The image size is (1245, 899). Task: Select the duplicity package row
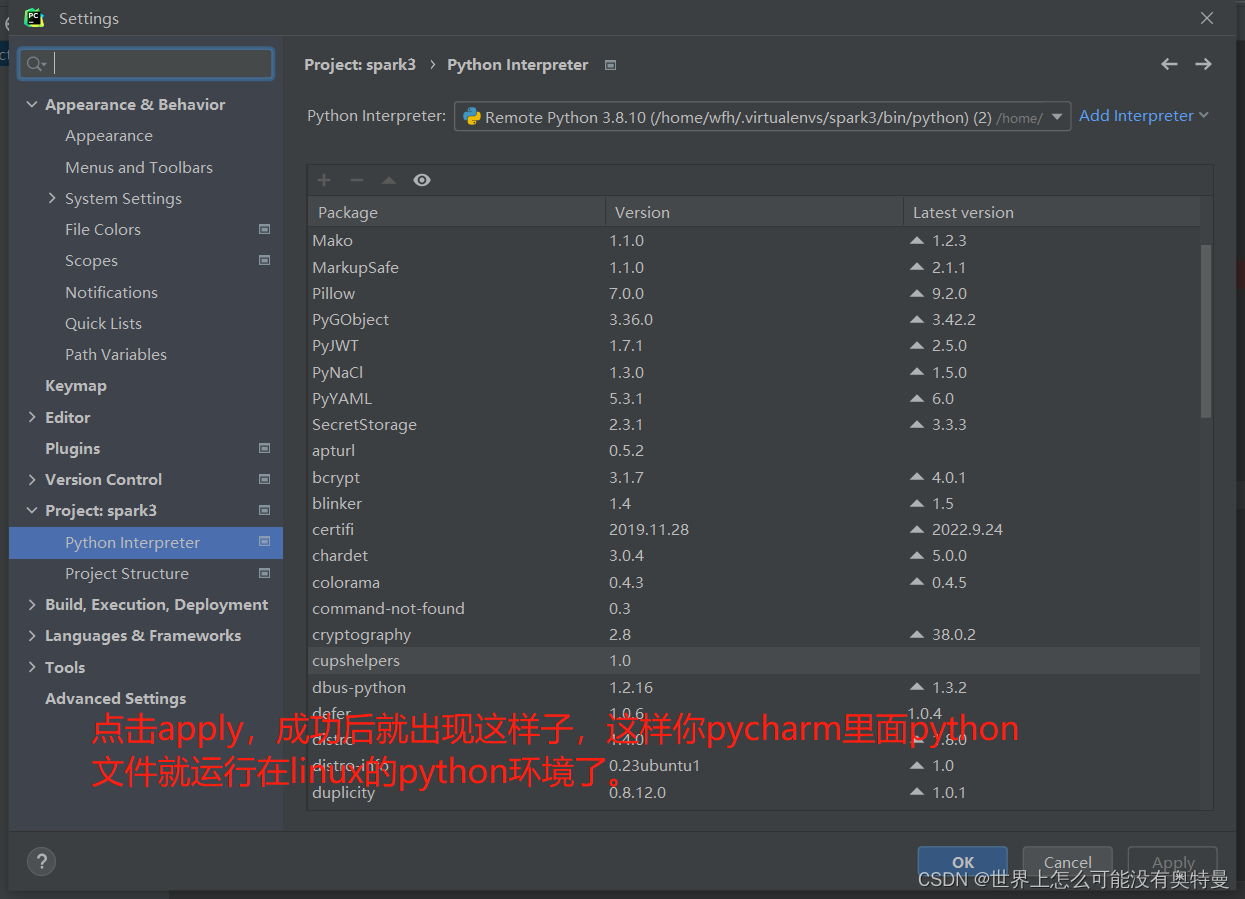pyautogui.click(x=754, y=793)
